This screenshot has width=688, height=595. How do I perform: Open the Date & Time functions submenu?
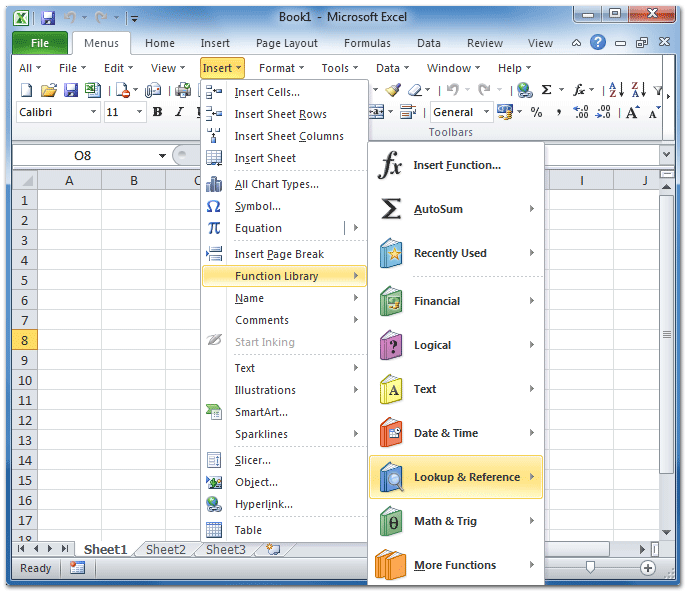click(456, 433)
